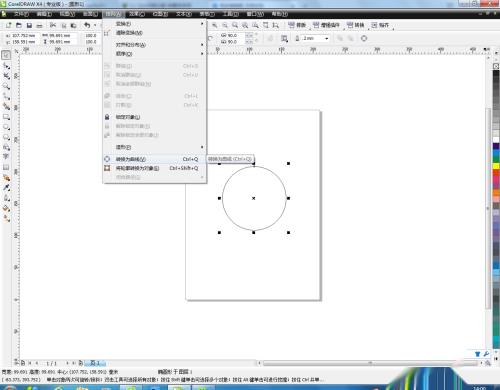Screen dimensions: 500x390
Task: Select the Crop tool in toolbox
Action: coord(6,76)
